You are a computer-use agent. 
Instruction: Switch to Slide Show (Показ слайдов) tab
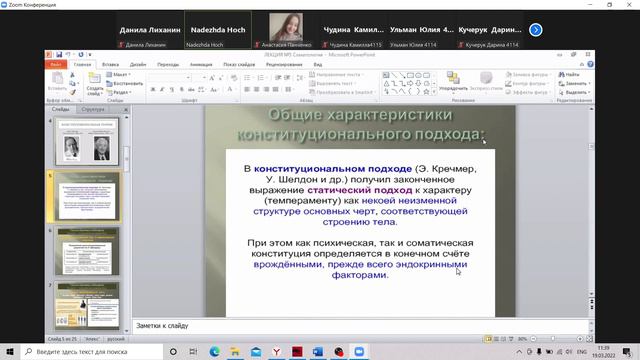[239, 64]
